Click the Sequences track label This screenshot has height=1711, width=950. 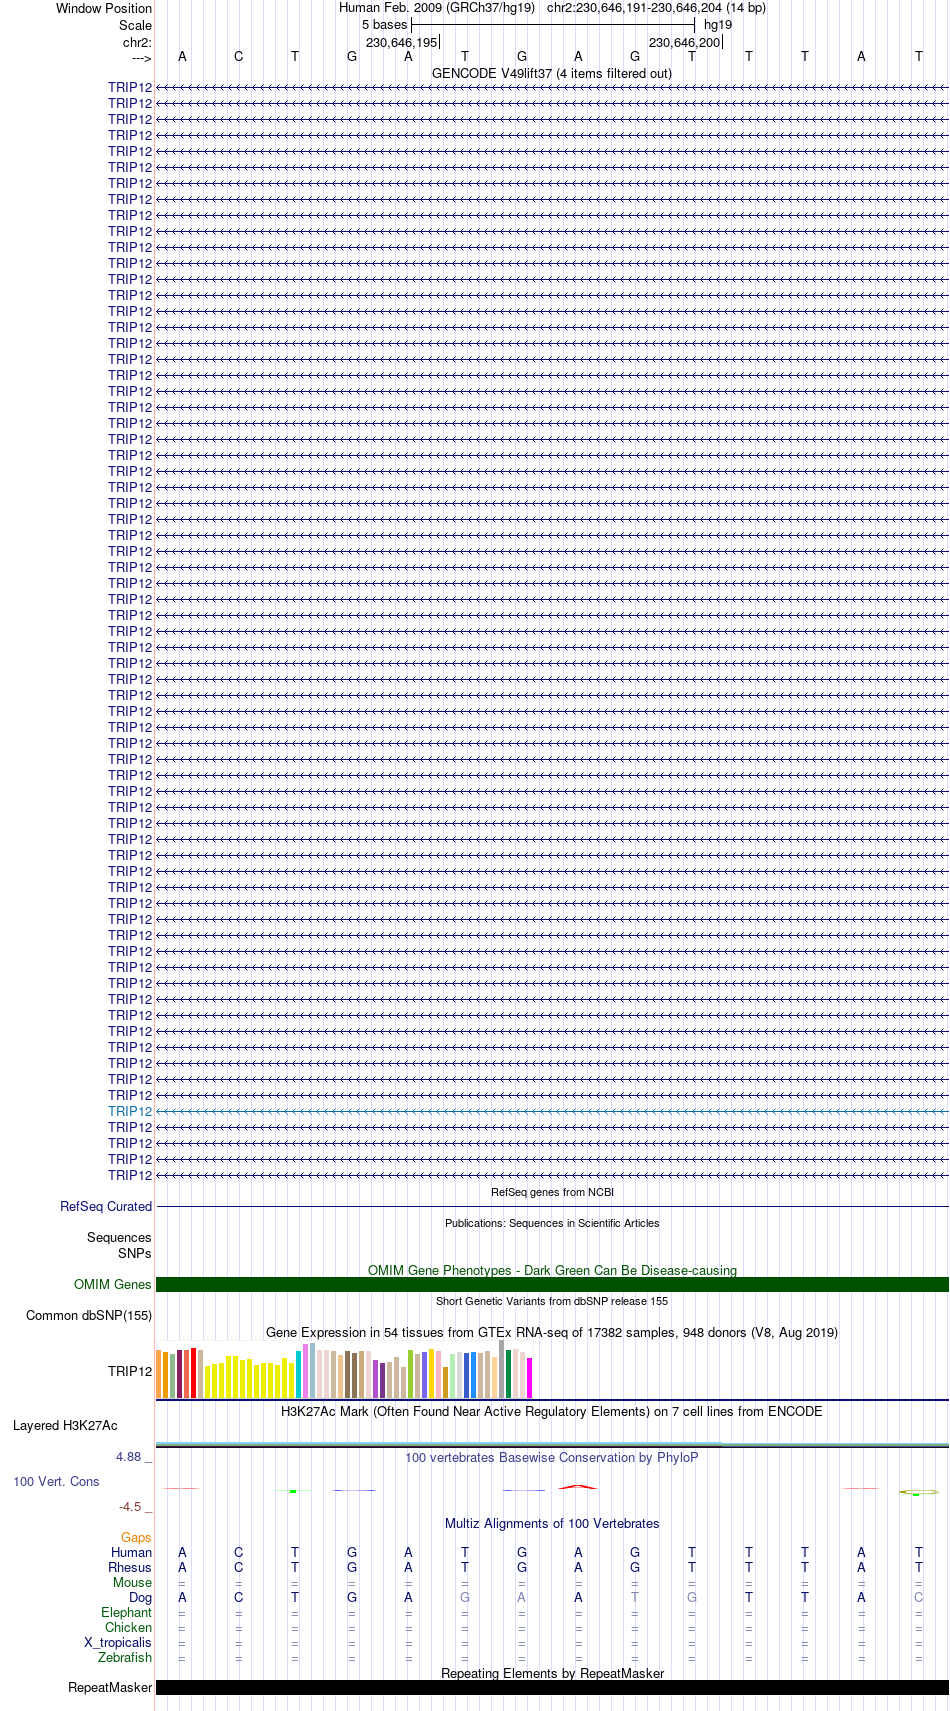(x=119, y=1237)
